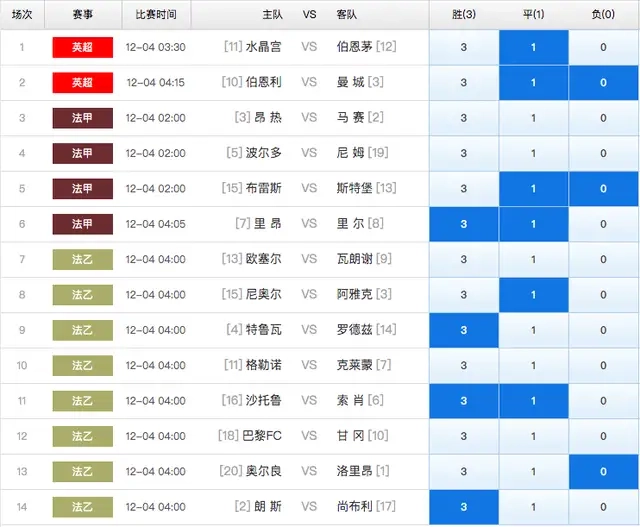The height and width of the screenshot is (527, 640).
Task: Select draw (1) for 特鲁瓦 vs 罗德兹
Action: tap(533, 330)
